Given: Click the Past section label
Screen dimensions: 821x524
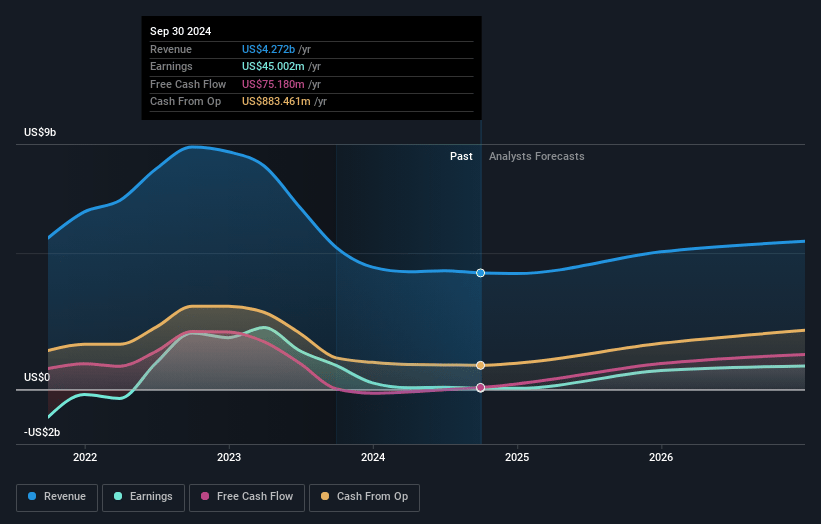Looking at the screenshot, I should tap(461, 157).
